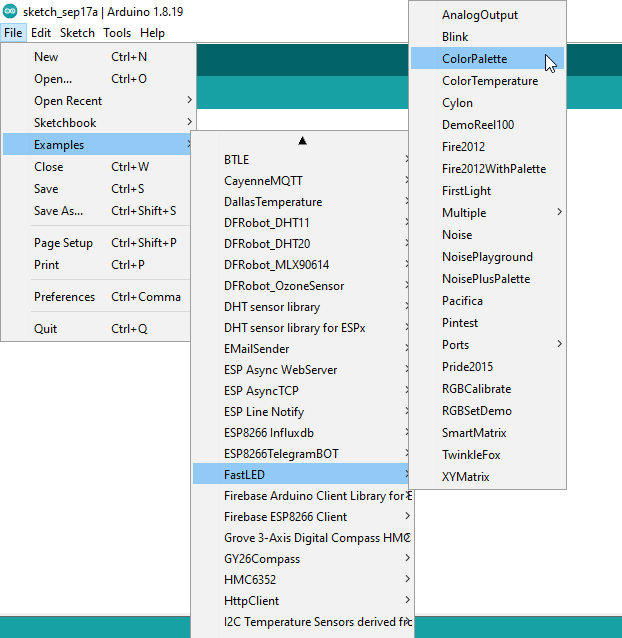Image resolution: width=622 pixels, height=638 pixels.
Task: Expand DFRobot_DHT20 examples
Action: (302, 244)
